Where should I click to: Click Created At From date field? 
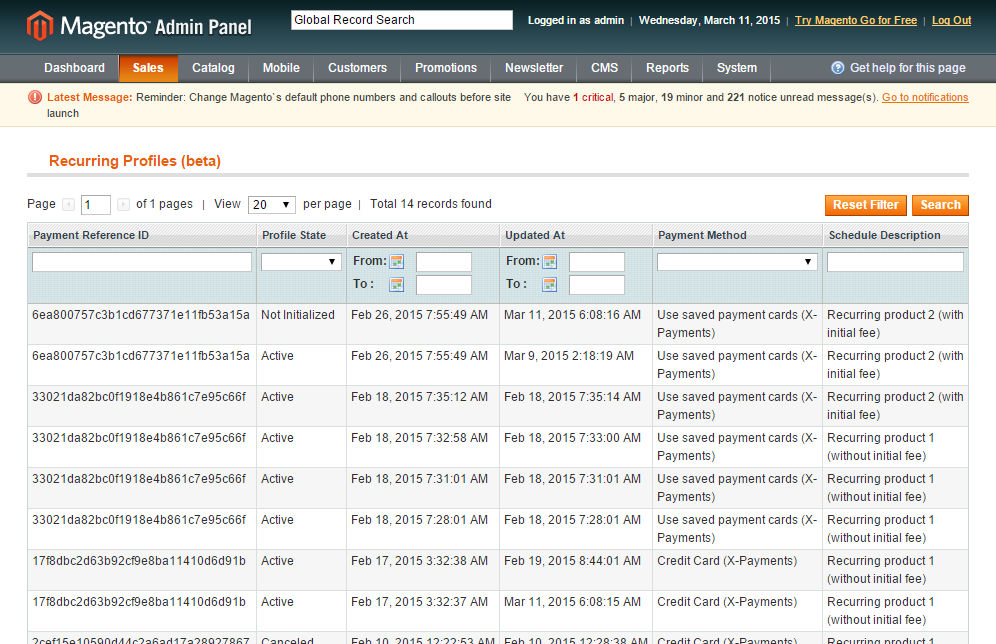click(444, 262)
